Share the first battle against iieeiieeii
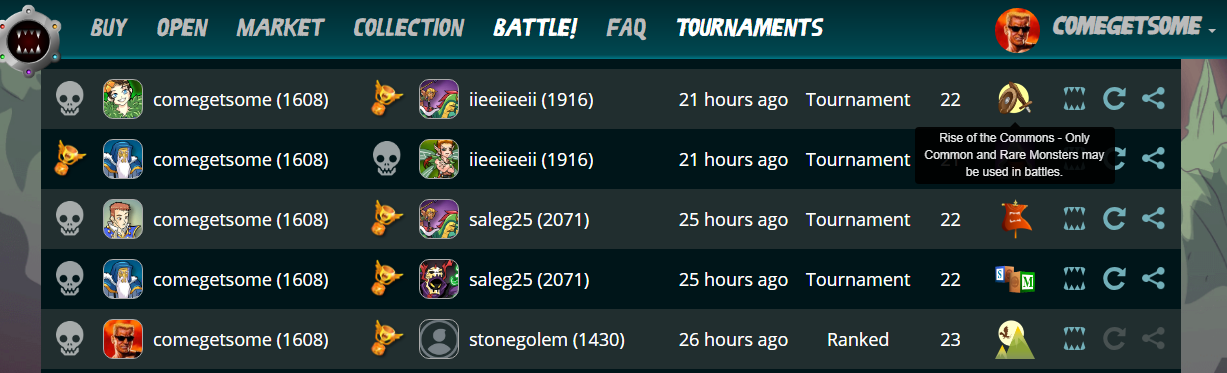 coord(1153,99)
